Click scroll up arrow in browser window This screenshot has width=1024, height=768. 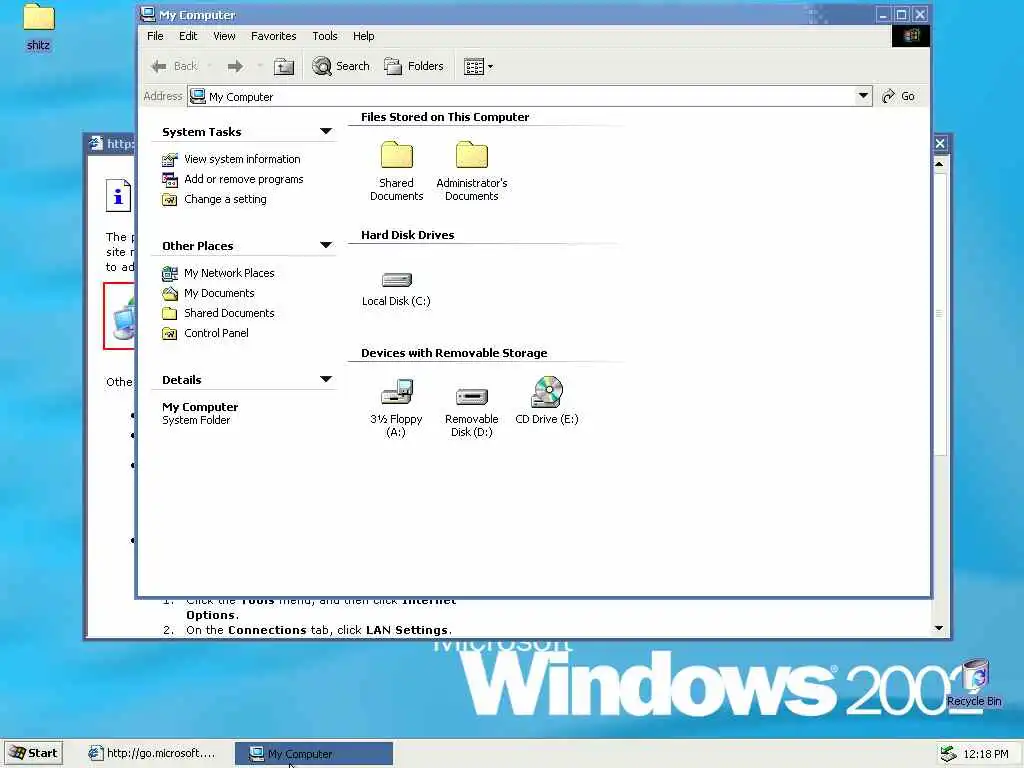(939, 164)
